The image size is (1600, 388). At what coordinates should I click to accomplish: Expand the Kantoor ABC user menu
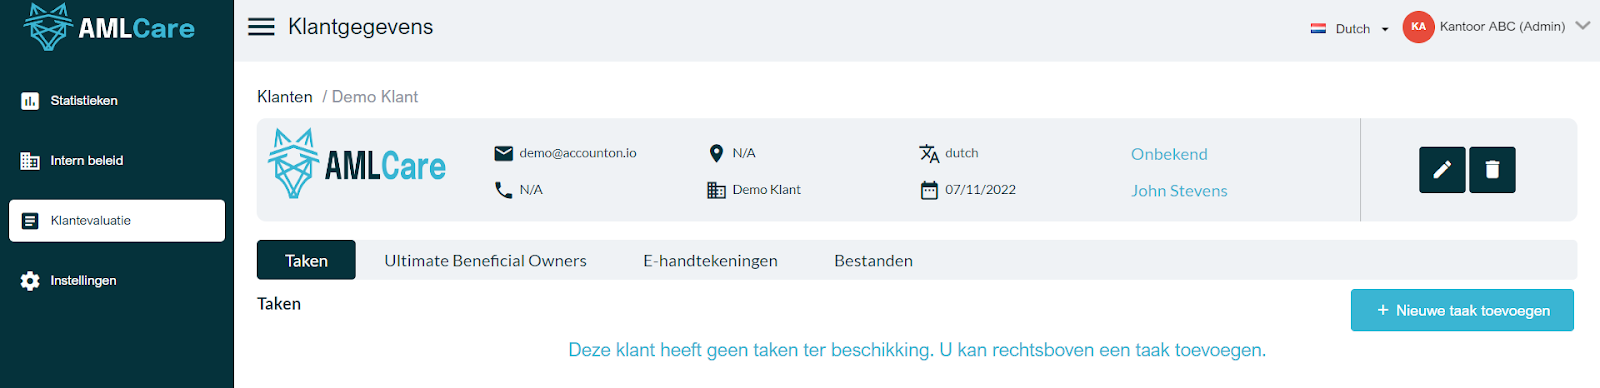click(x=1582, y=26)
